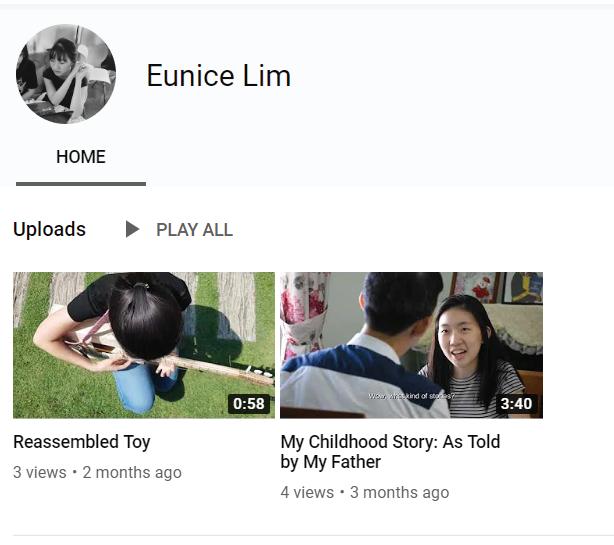The width and height of the screenshot is (614, 545).
Task: Click the underline beneath the HOME tab
Action: click(81, 184)
